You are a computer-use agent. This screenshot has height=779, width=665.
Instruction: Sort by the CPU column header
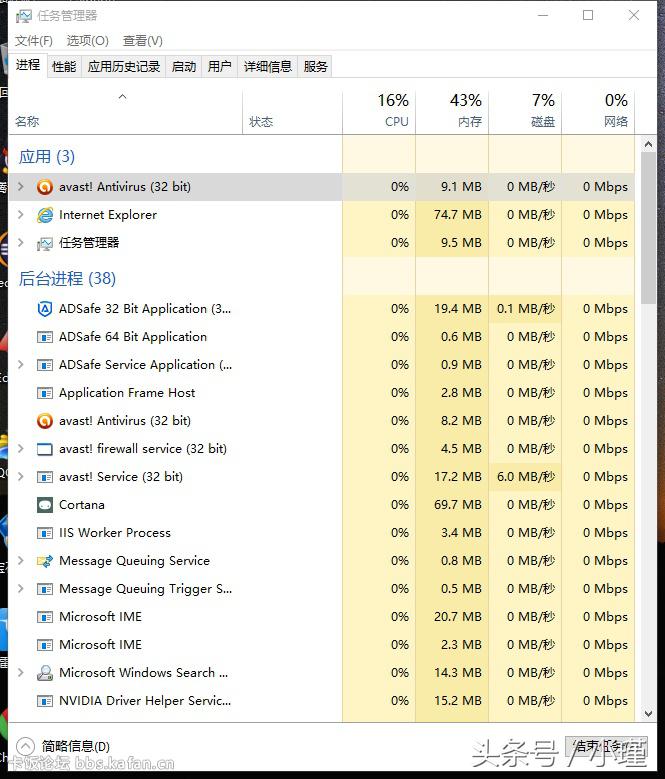pos(379,113)
